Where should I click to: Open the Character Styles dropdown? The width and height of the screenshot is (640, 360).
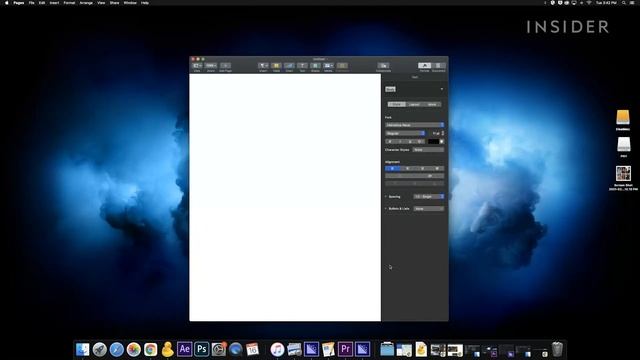[x=428, y=150]
